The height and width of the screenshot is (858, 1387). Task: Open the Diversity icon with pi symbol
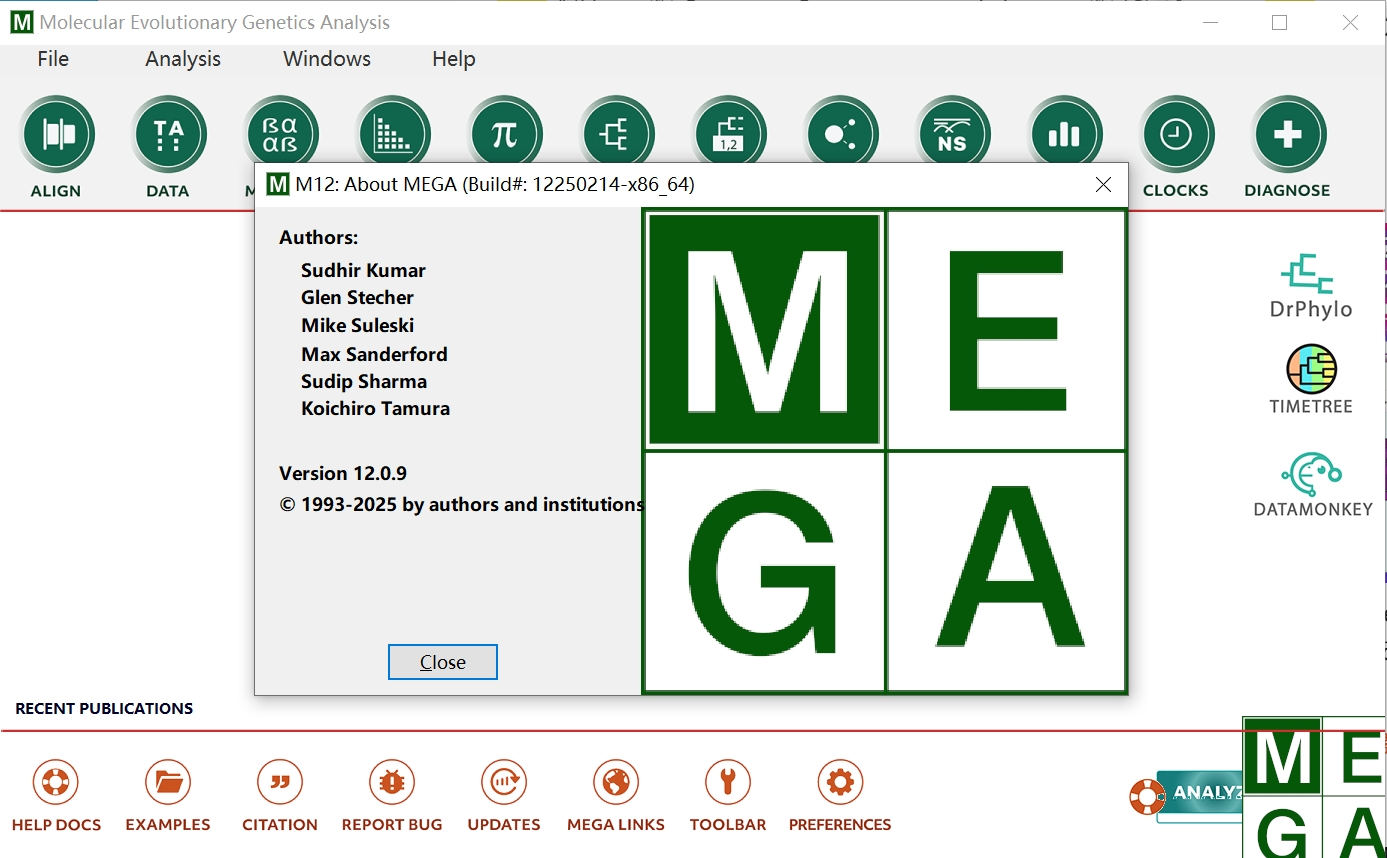[505, 130]
